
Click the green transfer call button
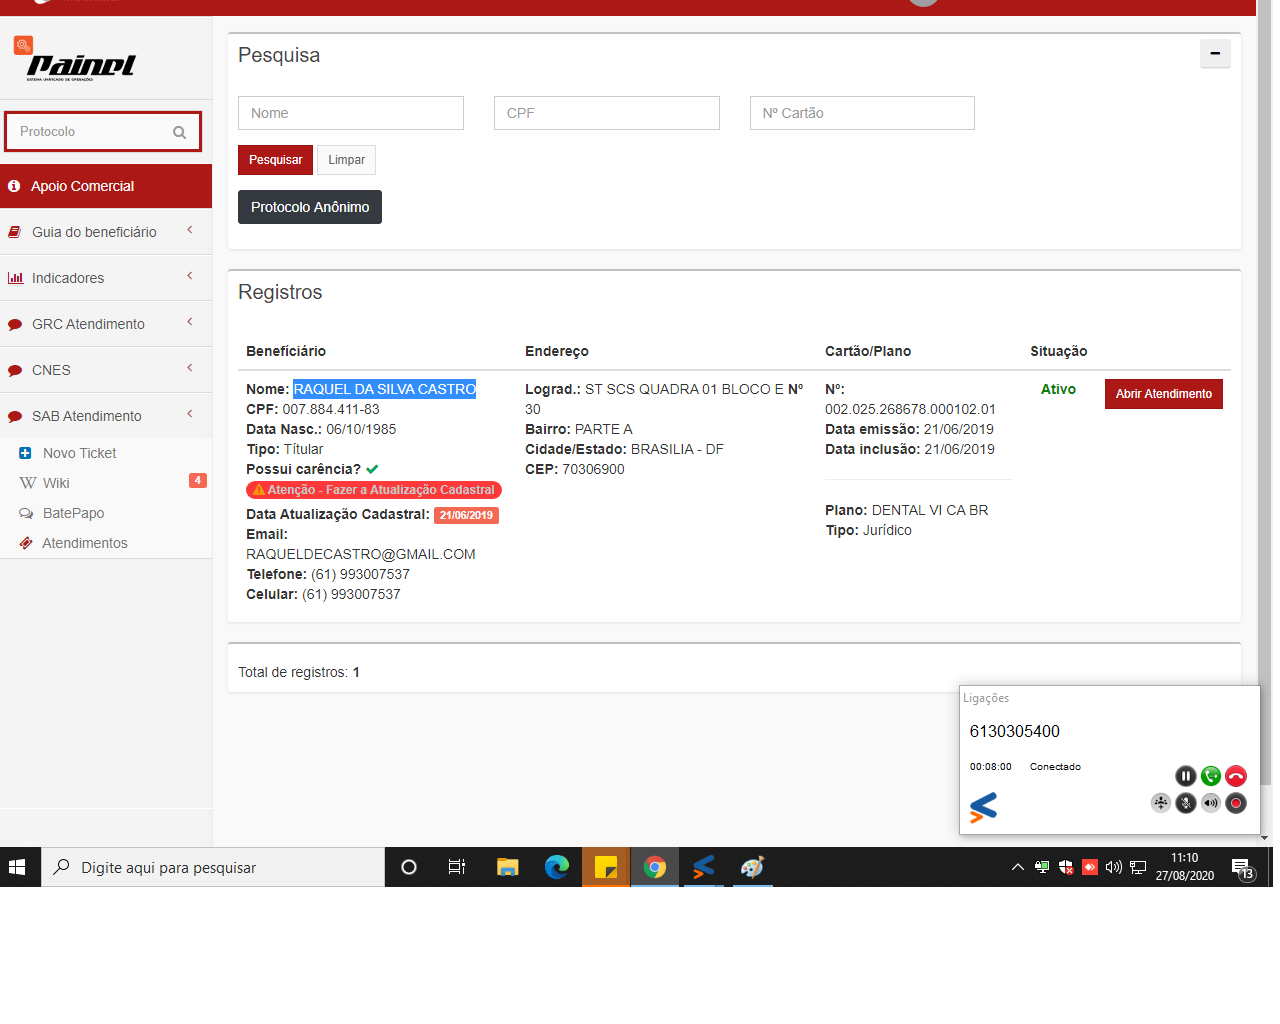point(1211,776)
